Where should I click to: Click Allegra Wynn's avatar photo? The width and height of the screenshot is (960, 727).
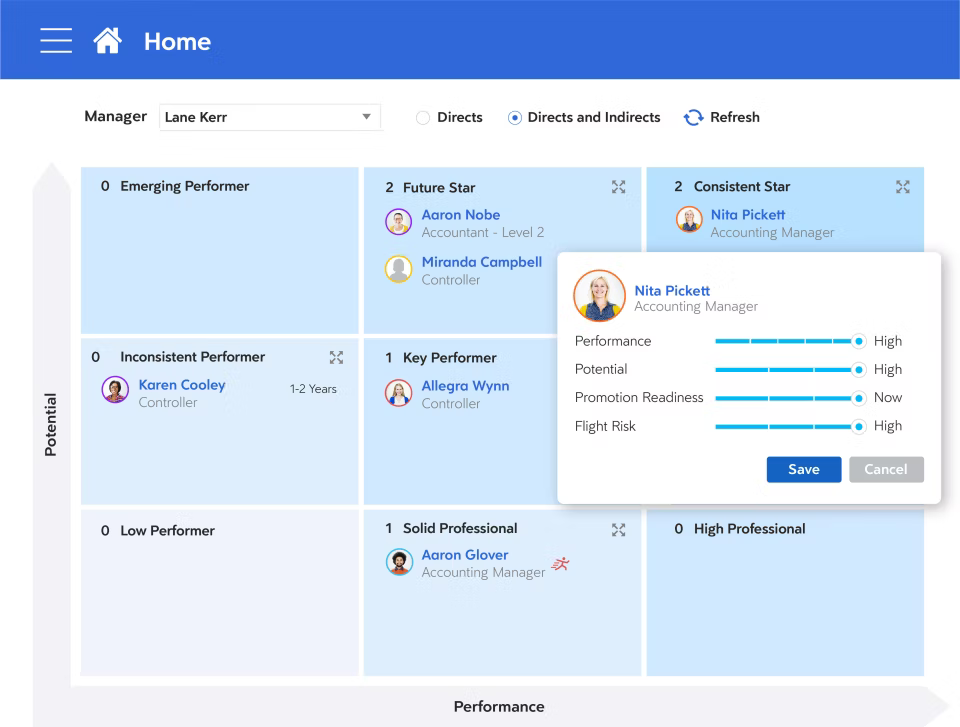pyautogui.click(x=399, y=393)
